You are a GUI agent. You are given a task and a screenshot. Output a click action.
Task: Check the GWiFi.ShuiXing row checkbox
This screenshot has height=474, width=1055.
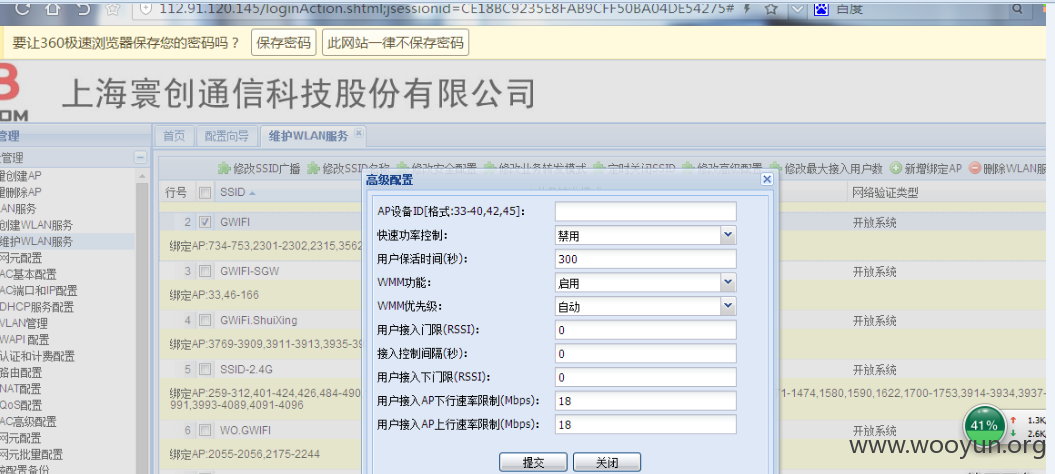(x=205, y=320)
